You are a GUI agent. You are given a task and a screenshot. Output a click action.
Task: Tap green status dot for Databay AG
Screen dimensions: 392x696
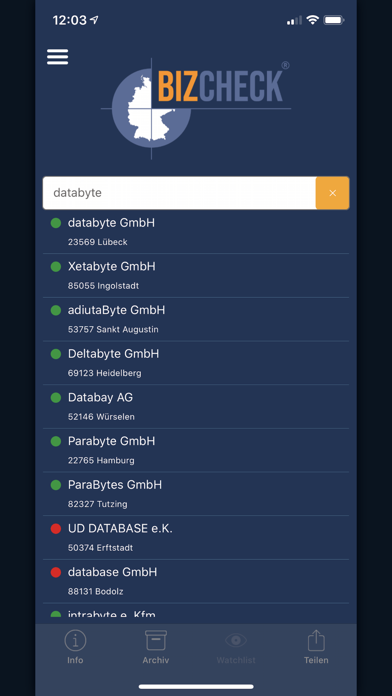pyautogui.click(x=55, y=397)
